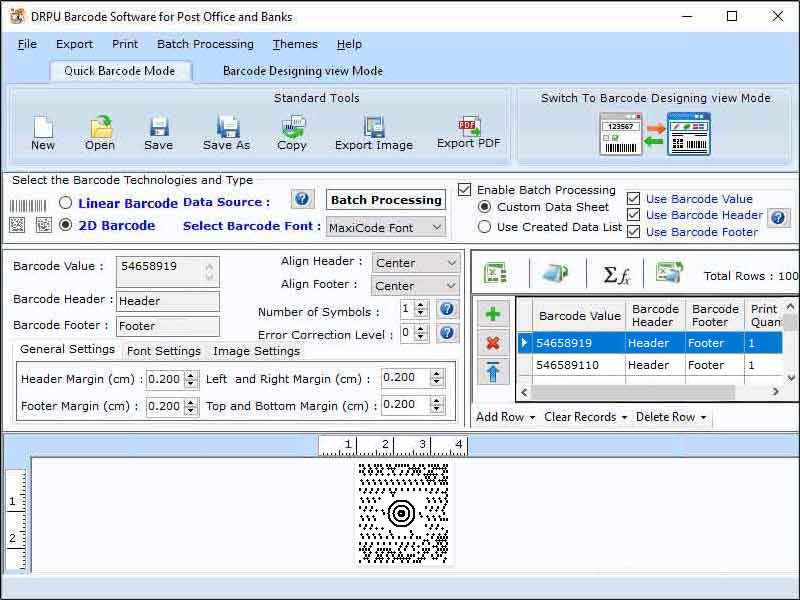
Task: Click the Batch Processing button
Action: [385, 199]
